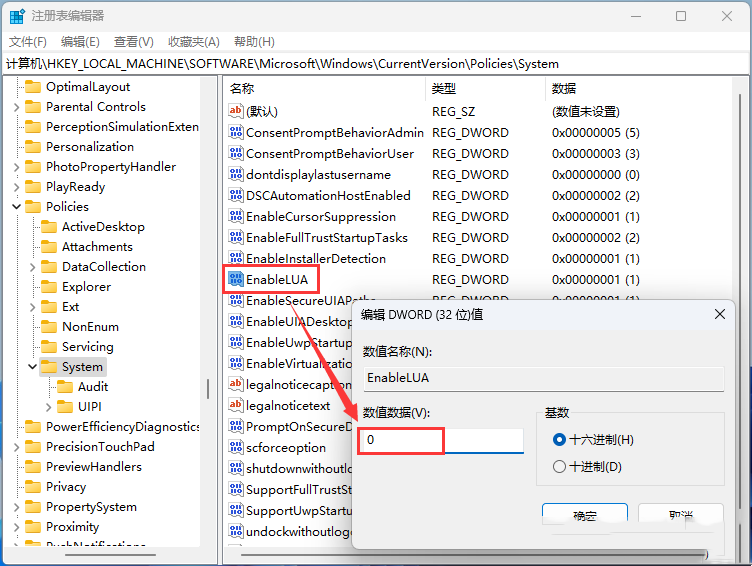Click the REG_SZ type cell
Screen dimensions: 752x566
(453, 111)
